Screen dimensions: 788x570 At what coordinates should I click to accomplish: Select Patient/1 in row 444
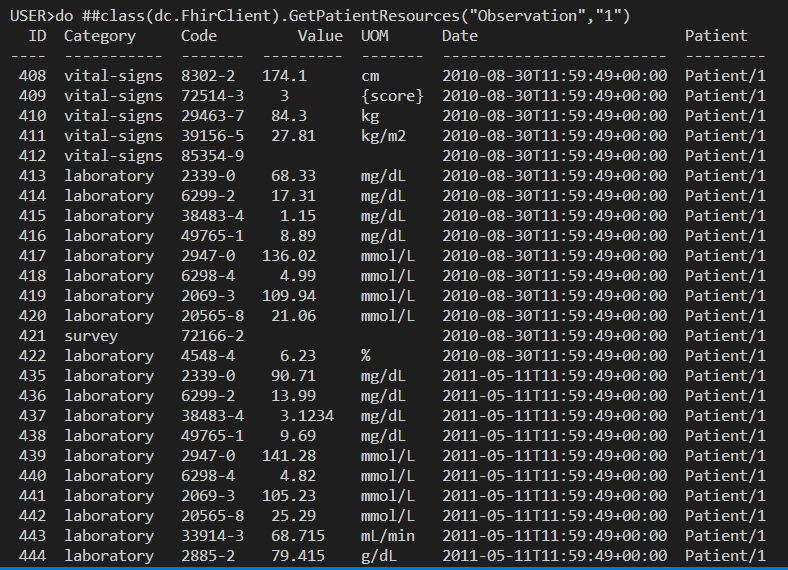725,556
